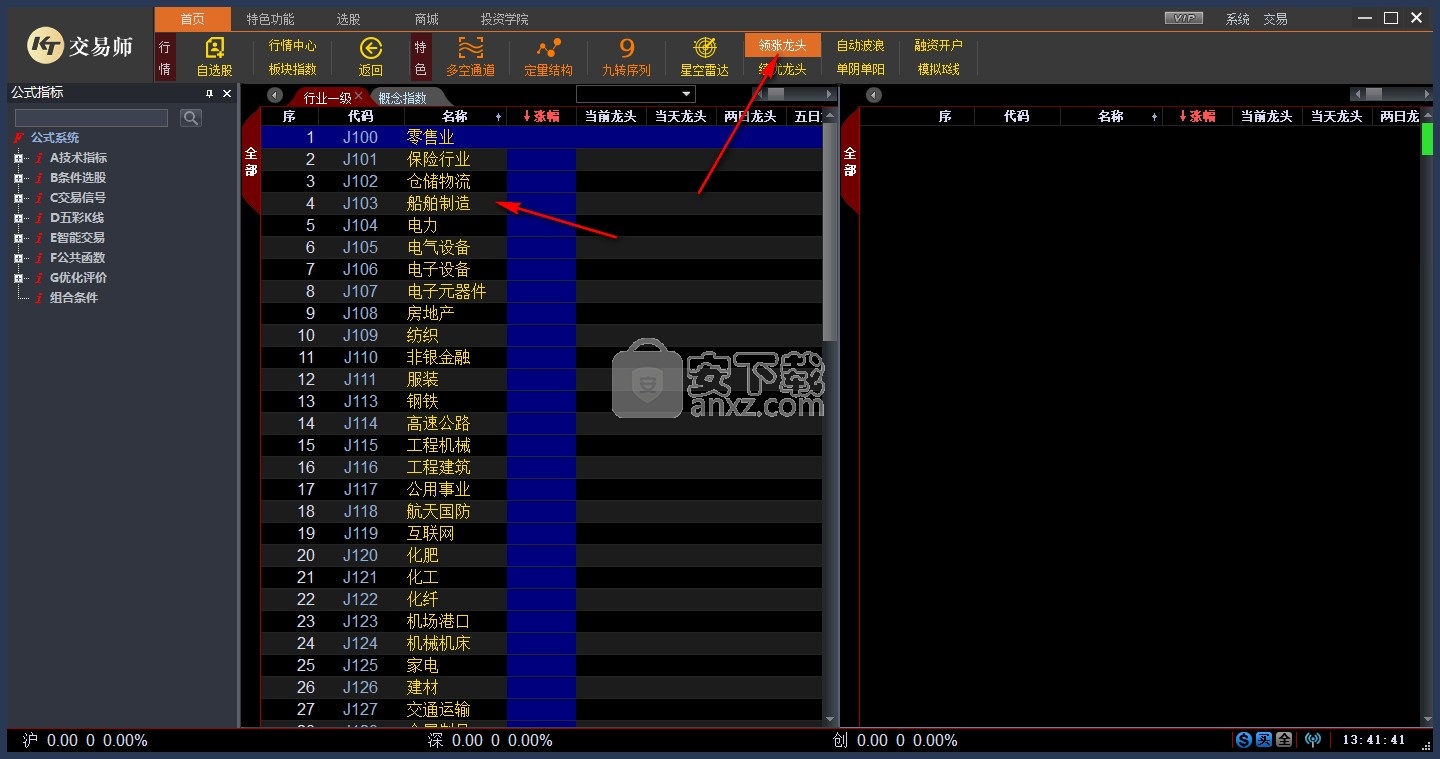Image resolution: width=1440 pixels, height=759 pixels.
Task: Open the 选股 tab
Action: [x=348, y=19]
